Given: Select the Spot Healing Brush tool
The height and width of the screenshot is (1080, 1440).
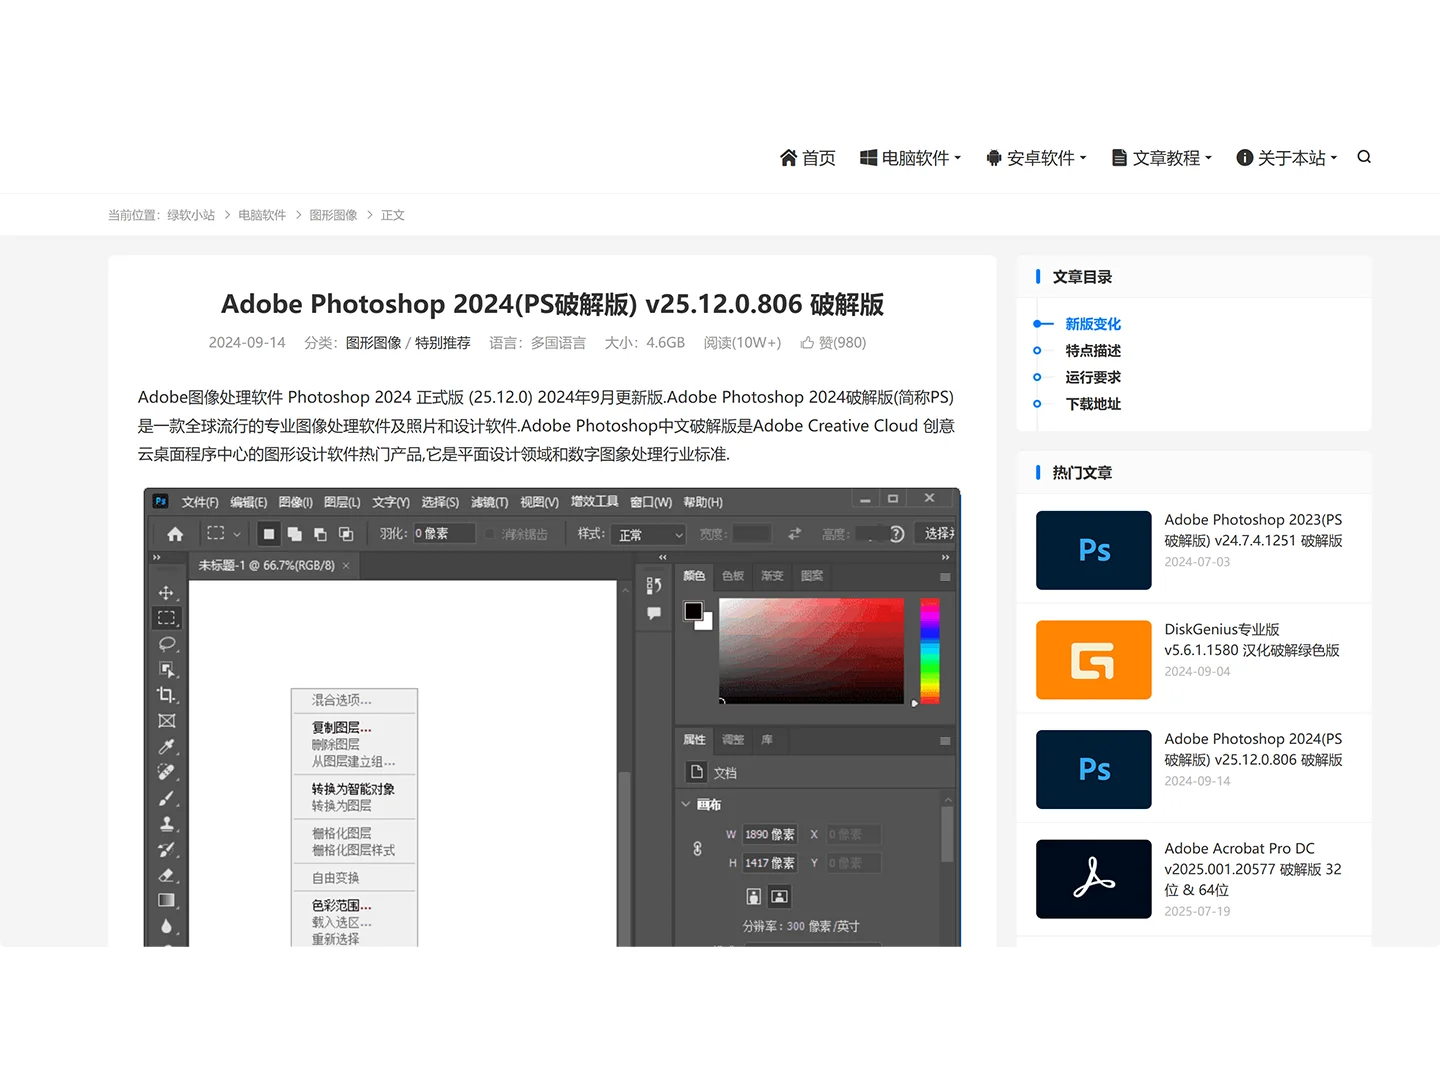Looking at the screenshot, I should click(x=167, y=772).
